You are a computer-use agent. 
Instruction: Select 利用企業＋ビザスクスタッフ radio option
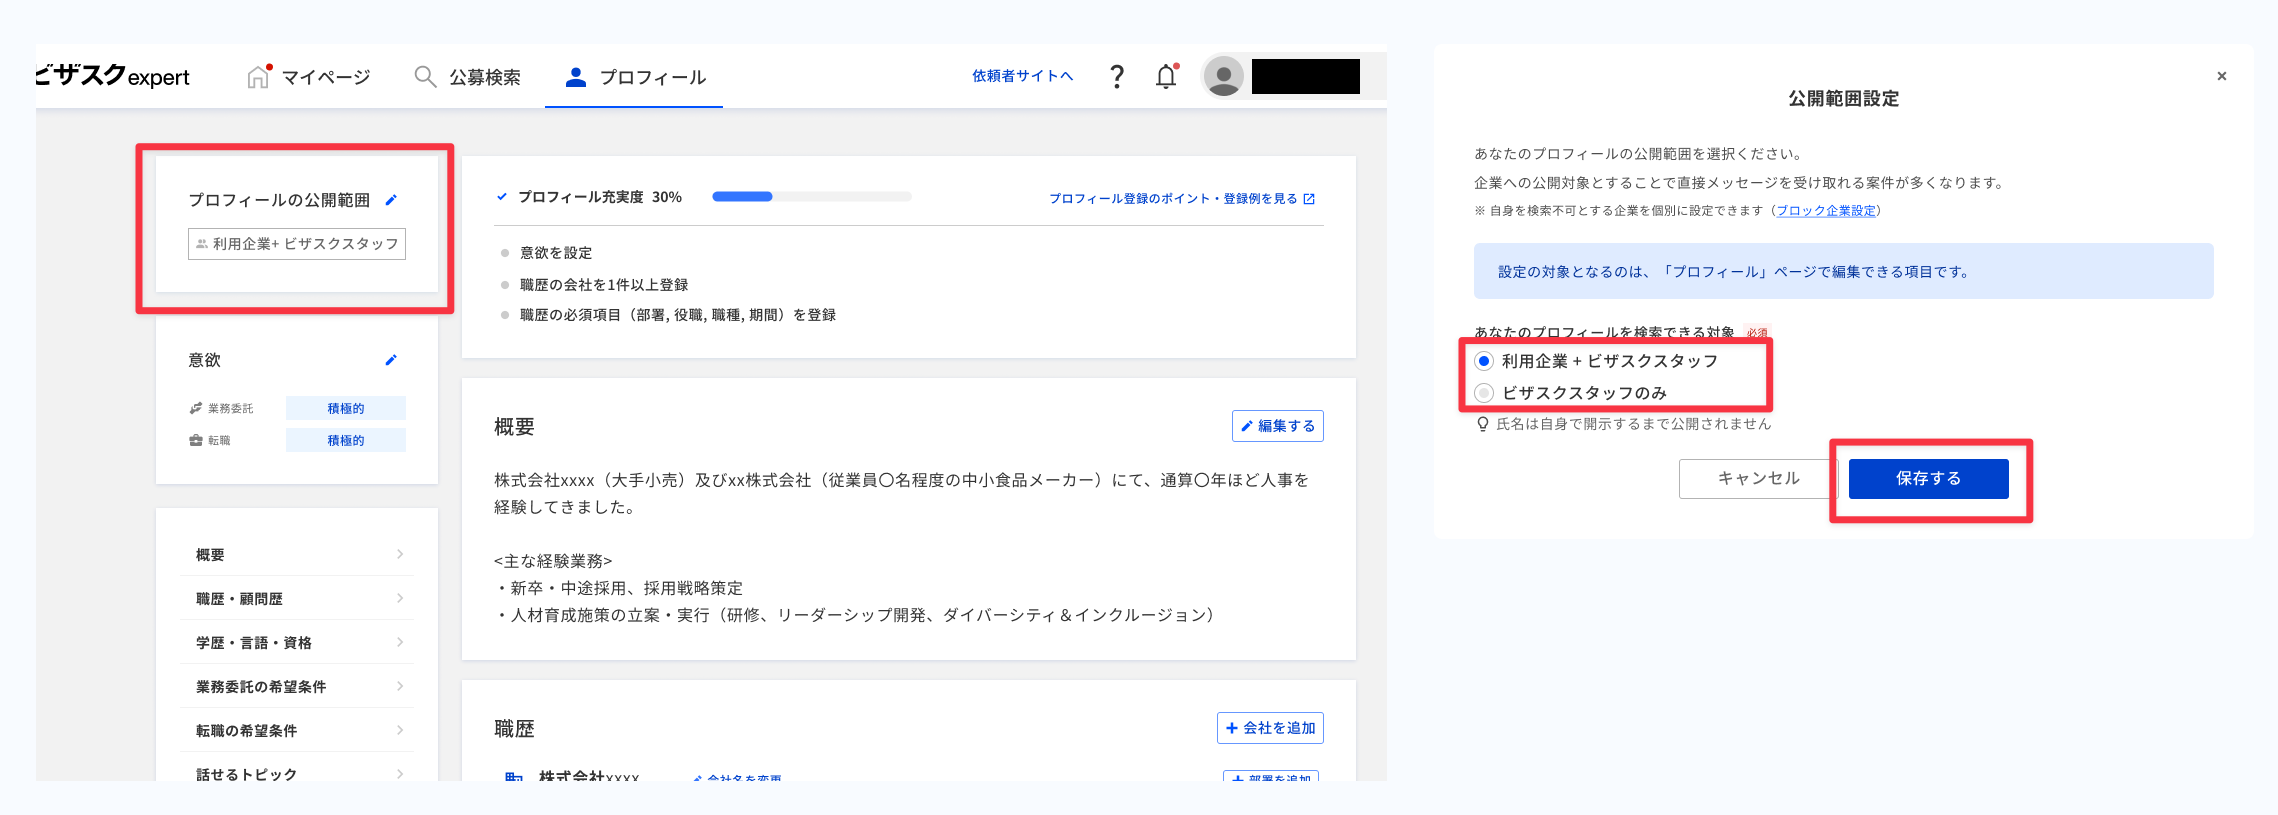tap(1484, 361)
